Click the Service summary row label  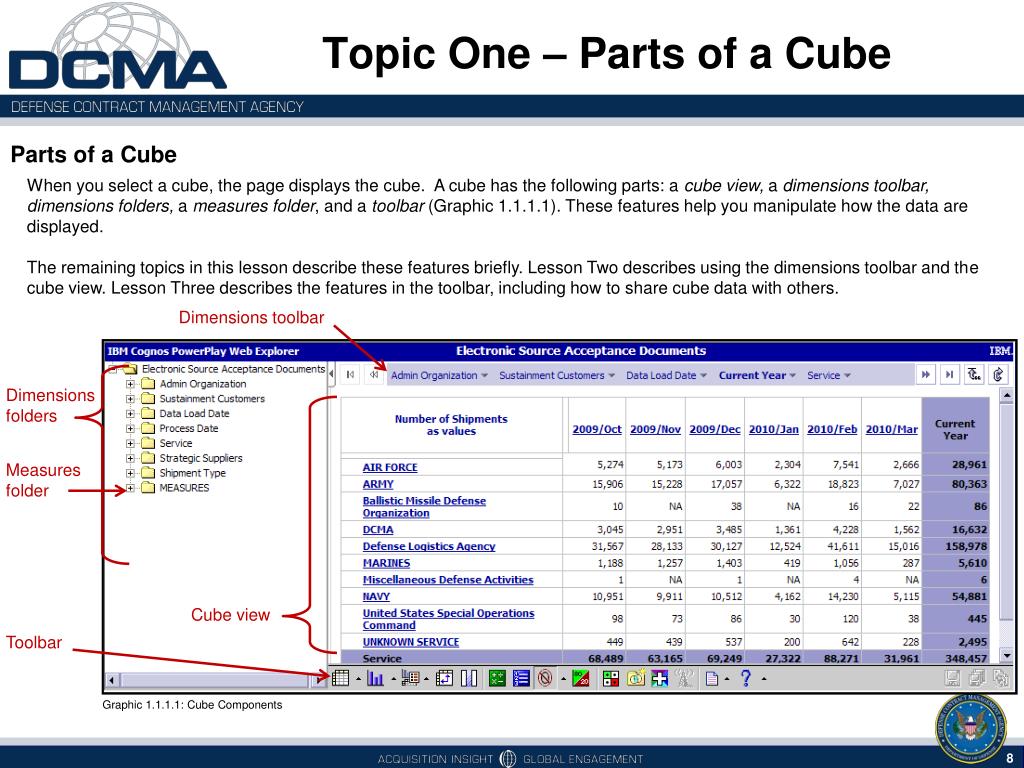382,658
